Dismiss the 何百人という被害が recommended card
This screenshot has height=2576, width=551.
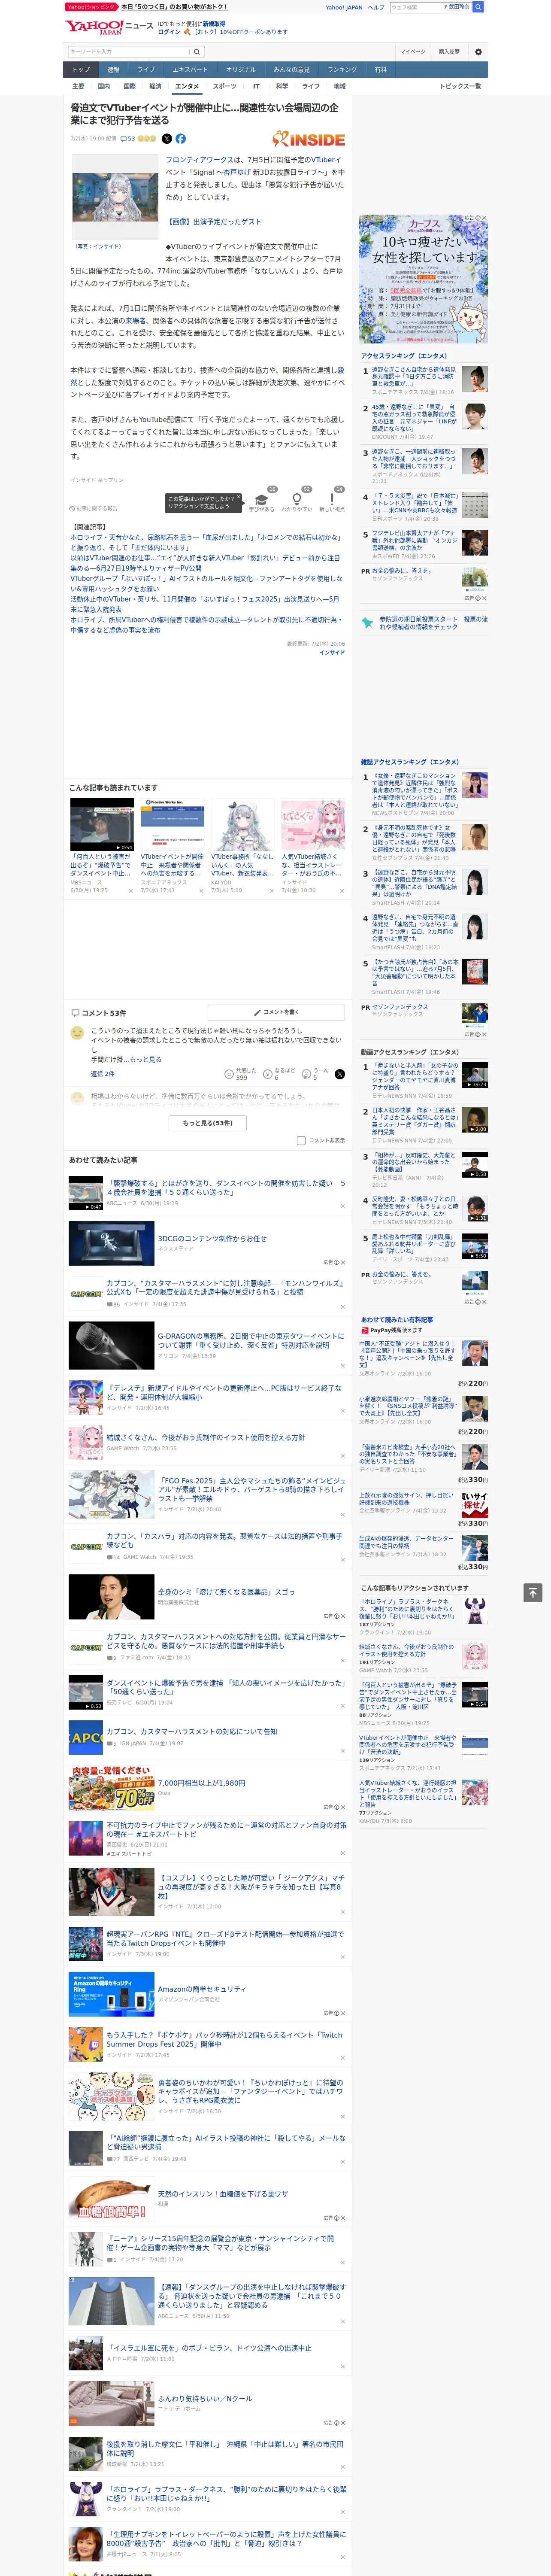click(x=131, y=891)
